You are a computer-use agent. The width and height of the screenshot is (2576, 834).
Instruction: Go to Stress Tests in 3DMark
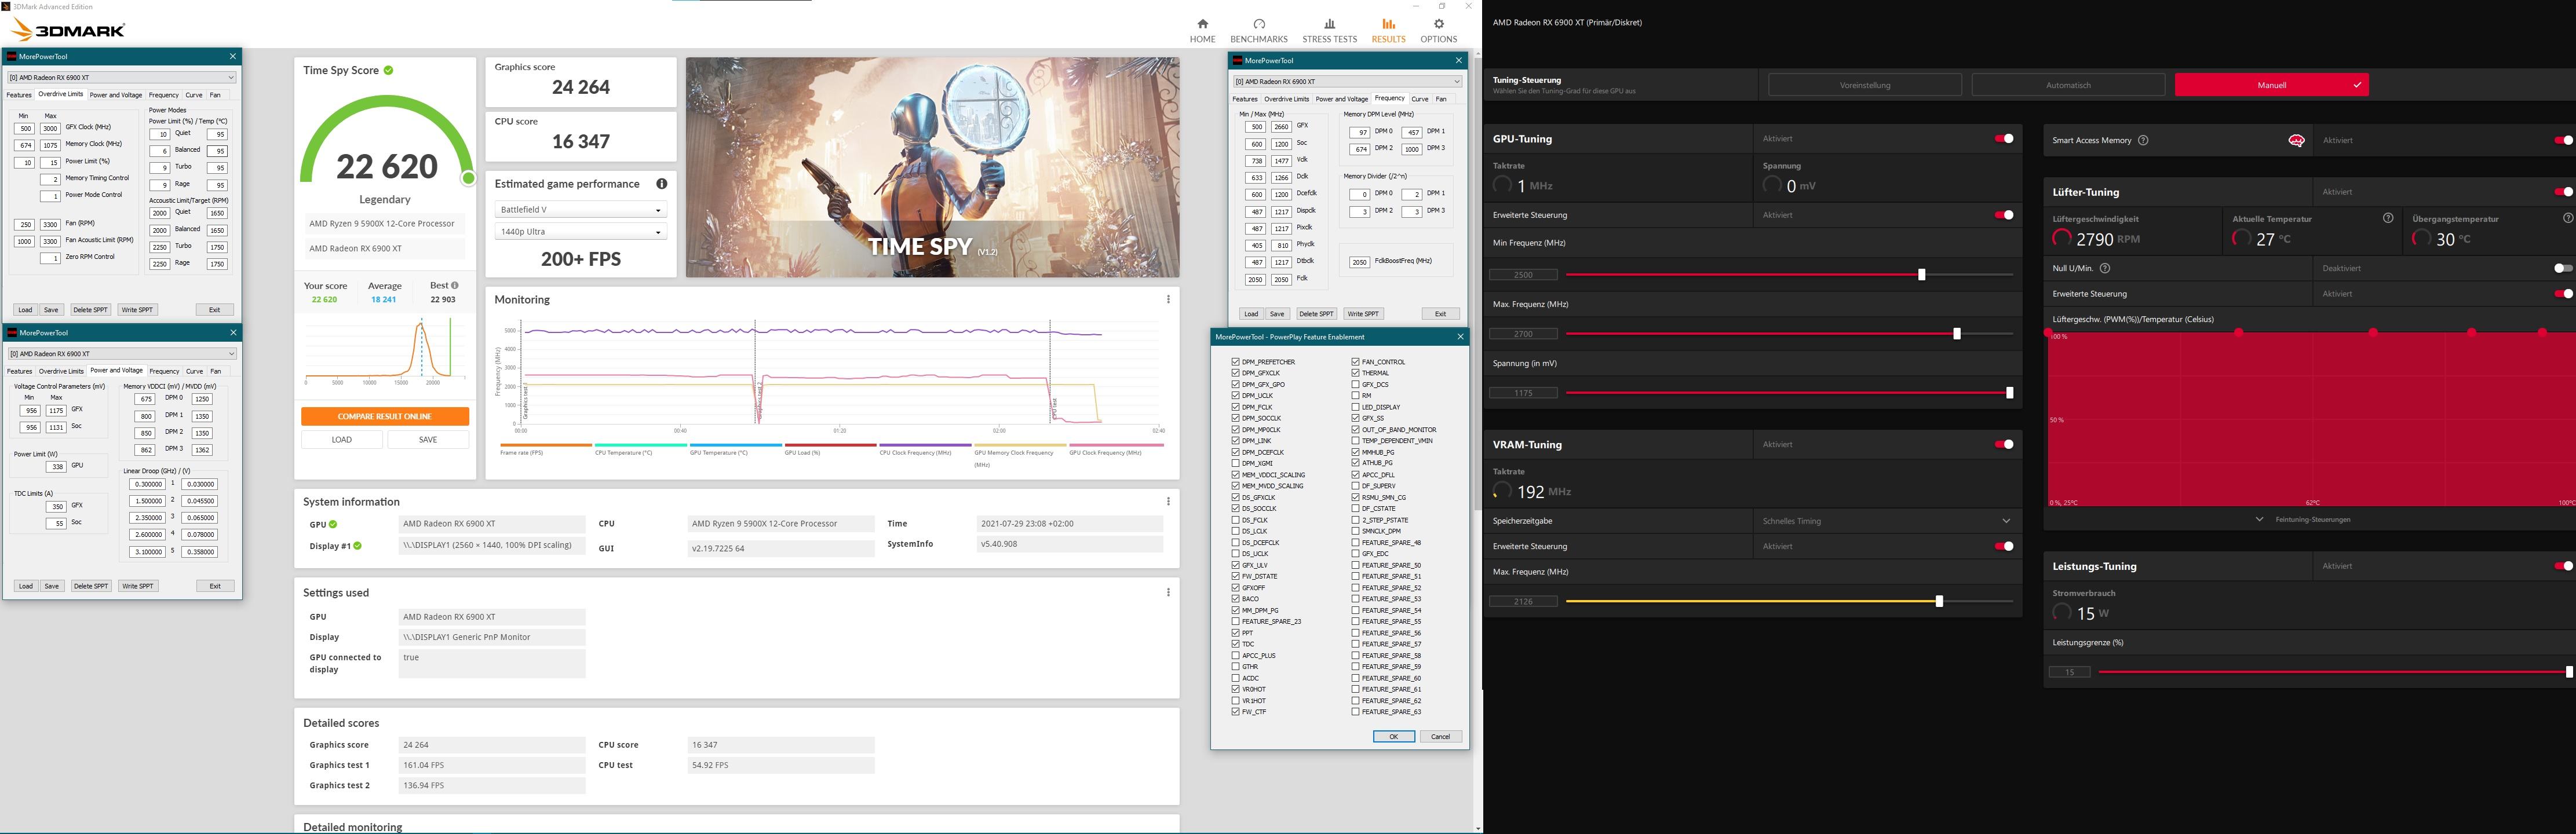pyautogui.click(x=1329, y=31)
